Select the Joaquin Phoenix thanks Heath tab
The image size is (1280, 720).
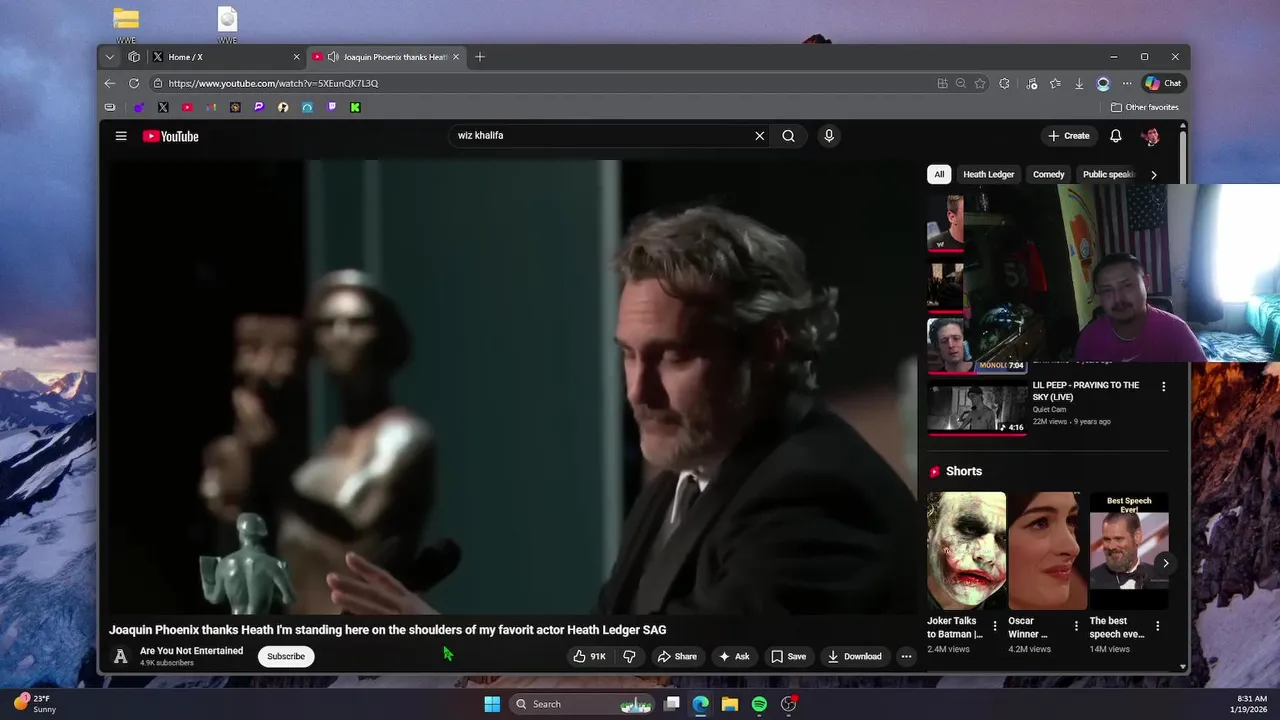coord(385,57)
